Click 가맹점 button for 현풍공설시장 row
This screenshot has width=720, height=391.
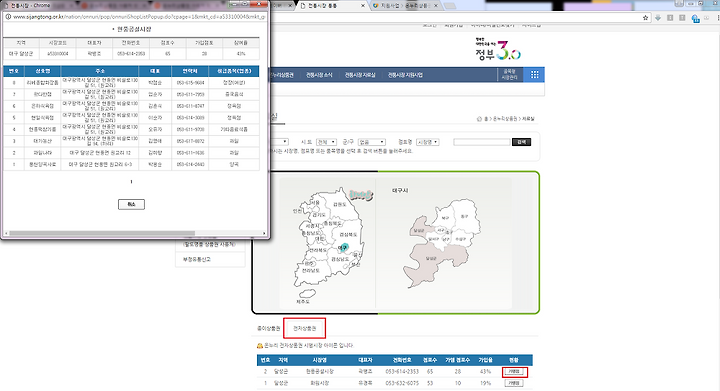pos(514,371)
